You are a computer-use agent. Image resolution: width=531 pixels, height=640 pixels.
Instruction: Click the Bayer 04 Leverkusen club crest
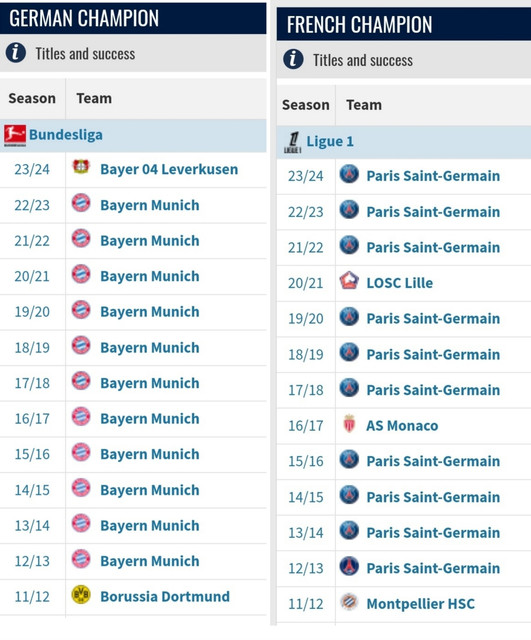pos(81,167)
